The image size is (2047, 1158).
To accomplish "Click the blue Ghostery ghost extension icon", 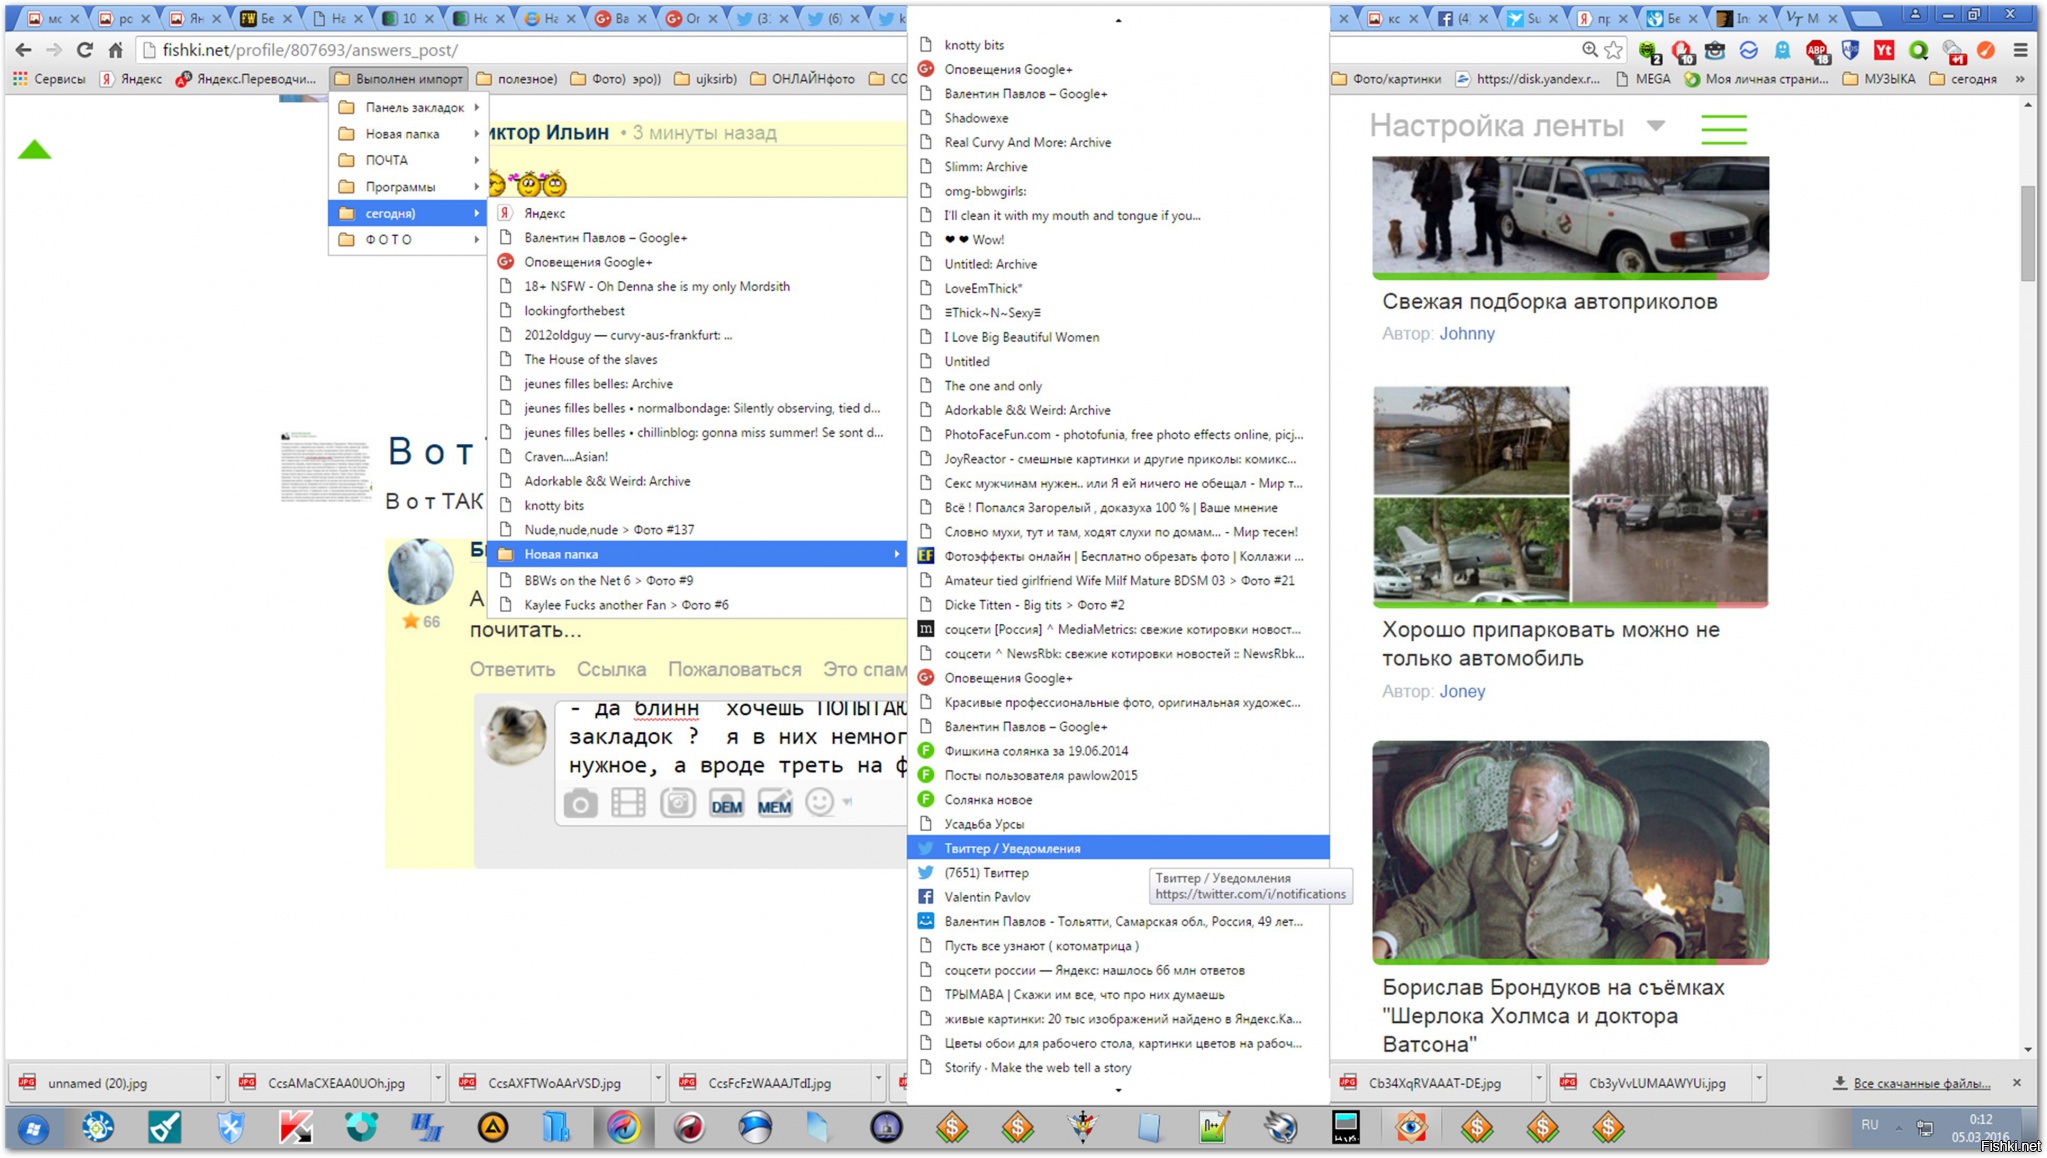I will click(x=1782, y=50).
